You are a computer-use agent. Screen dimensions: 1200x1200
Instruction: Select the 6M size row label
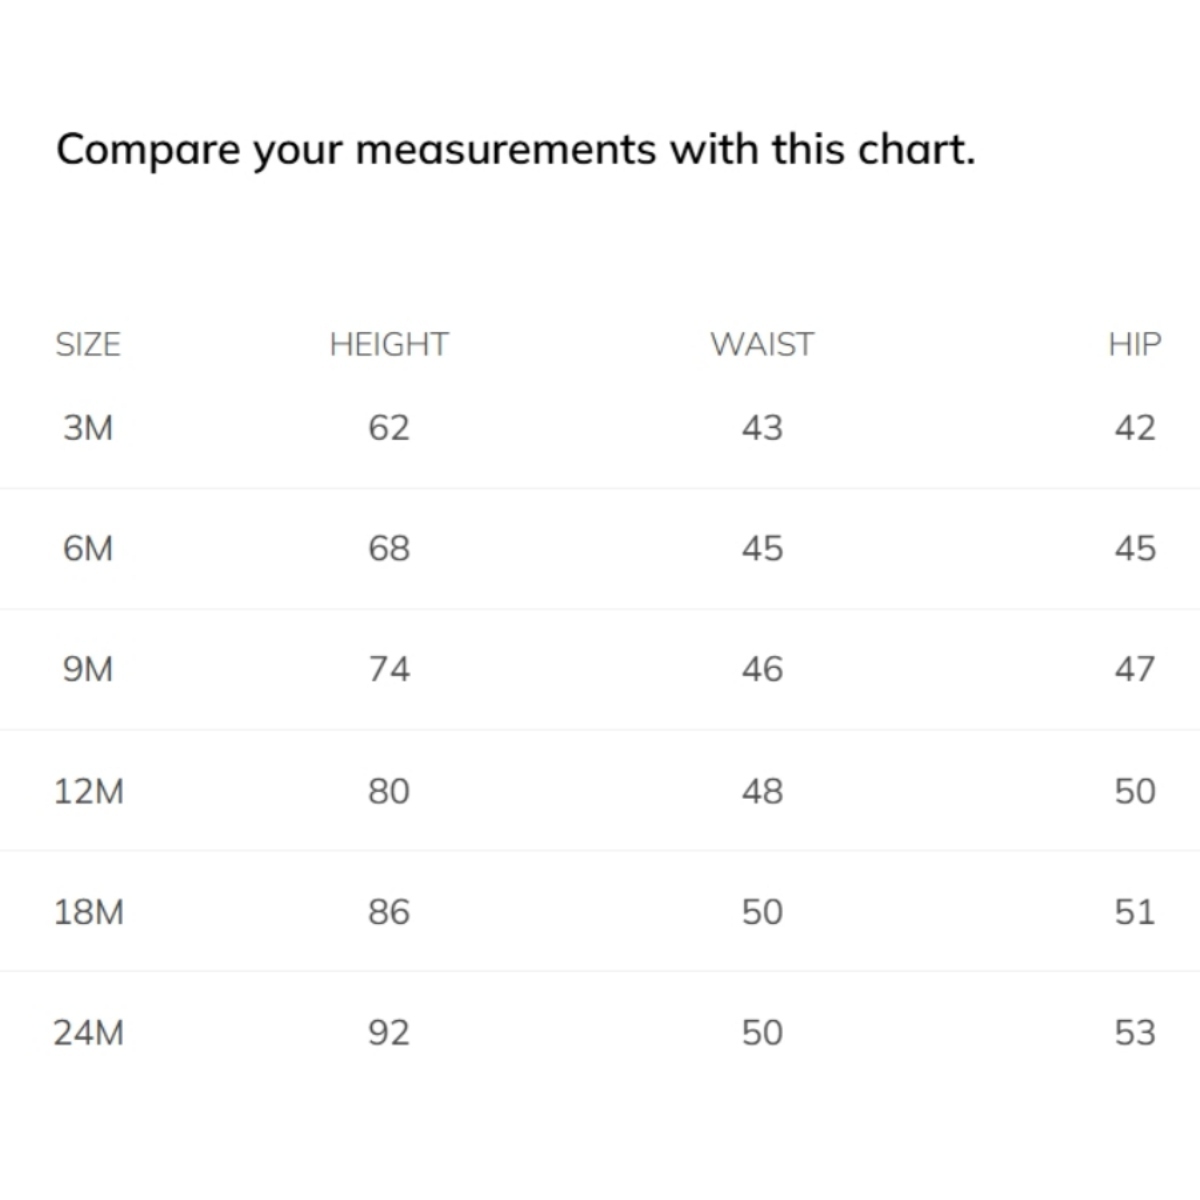pyautogui.click(x=88, y=548)
